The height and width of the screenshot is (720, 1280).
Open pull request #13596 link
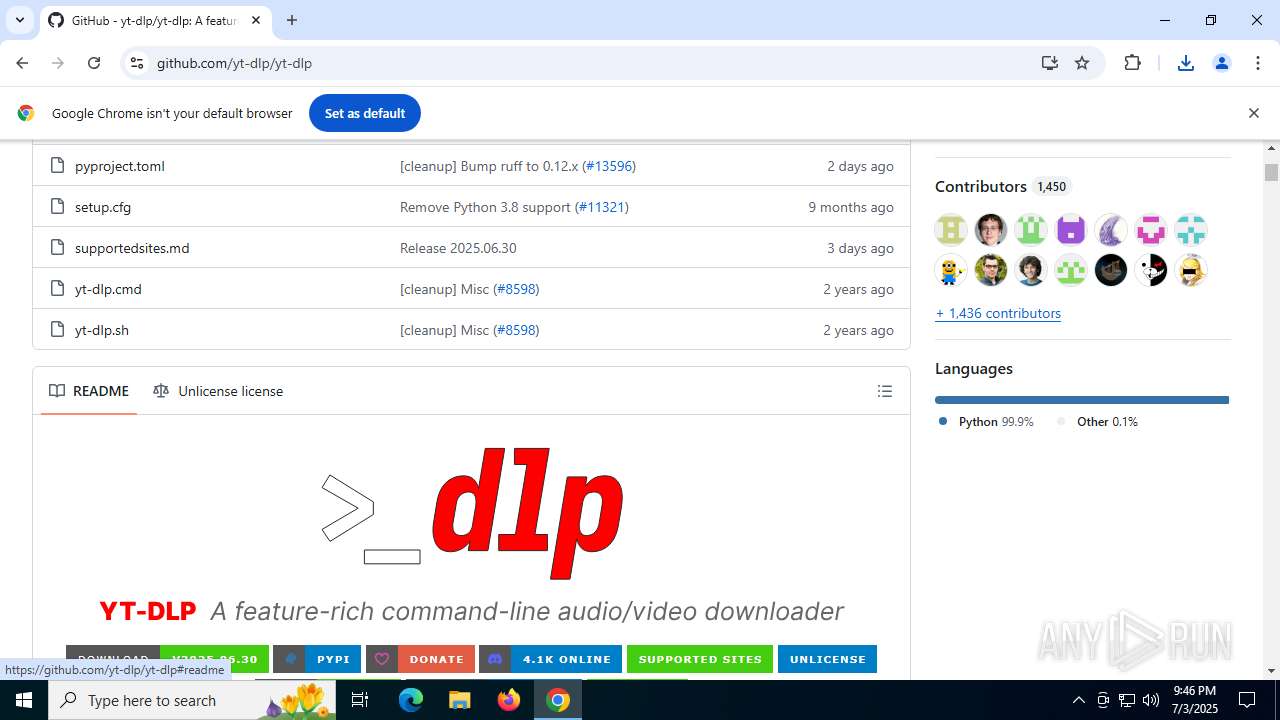608,166
